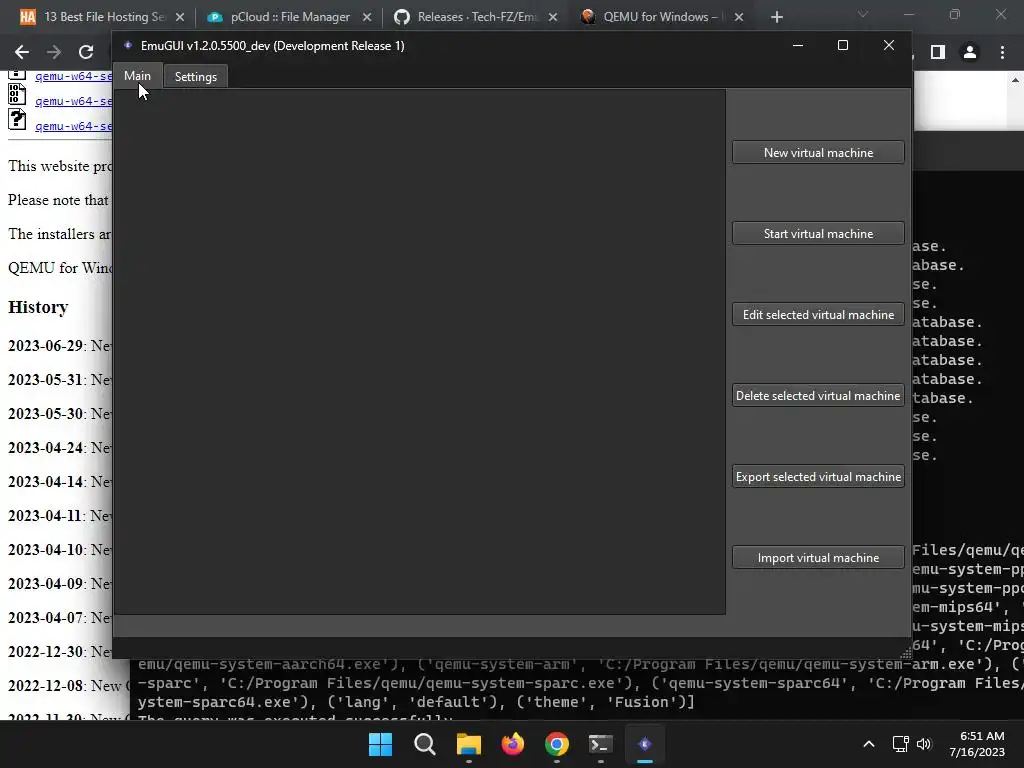Reload the page with the refresh icon

tap(86, 52)
